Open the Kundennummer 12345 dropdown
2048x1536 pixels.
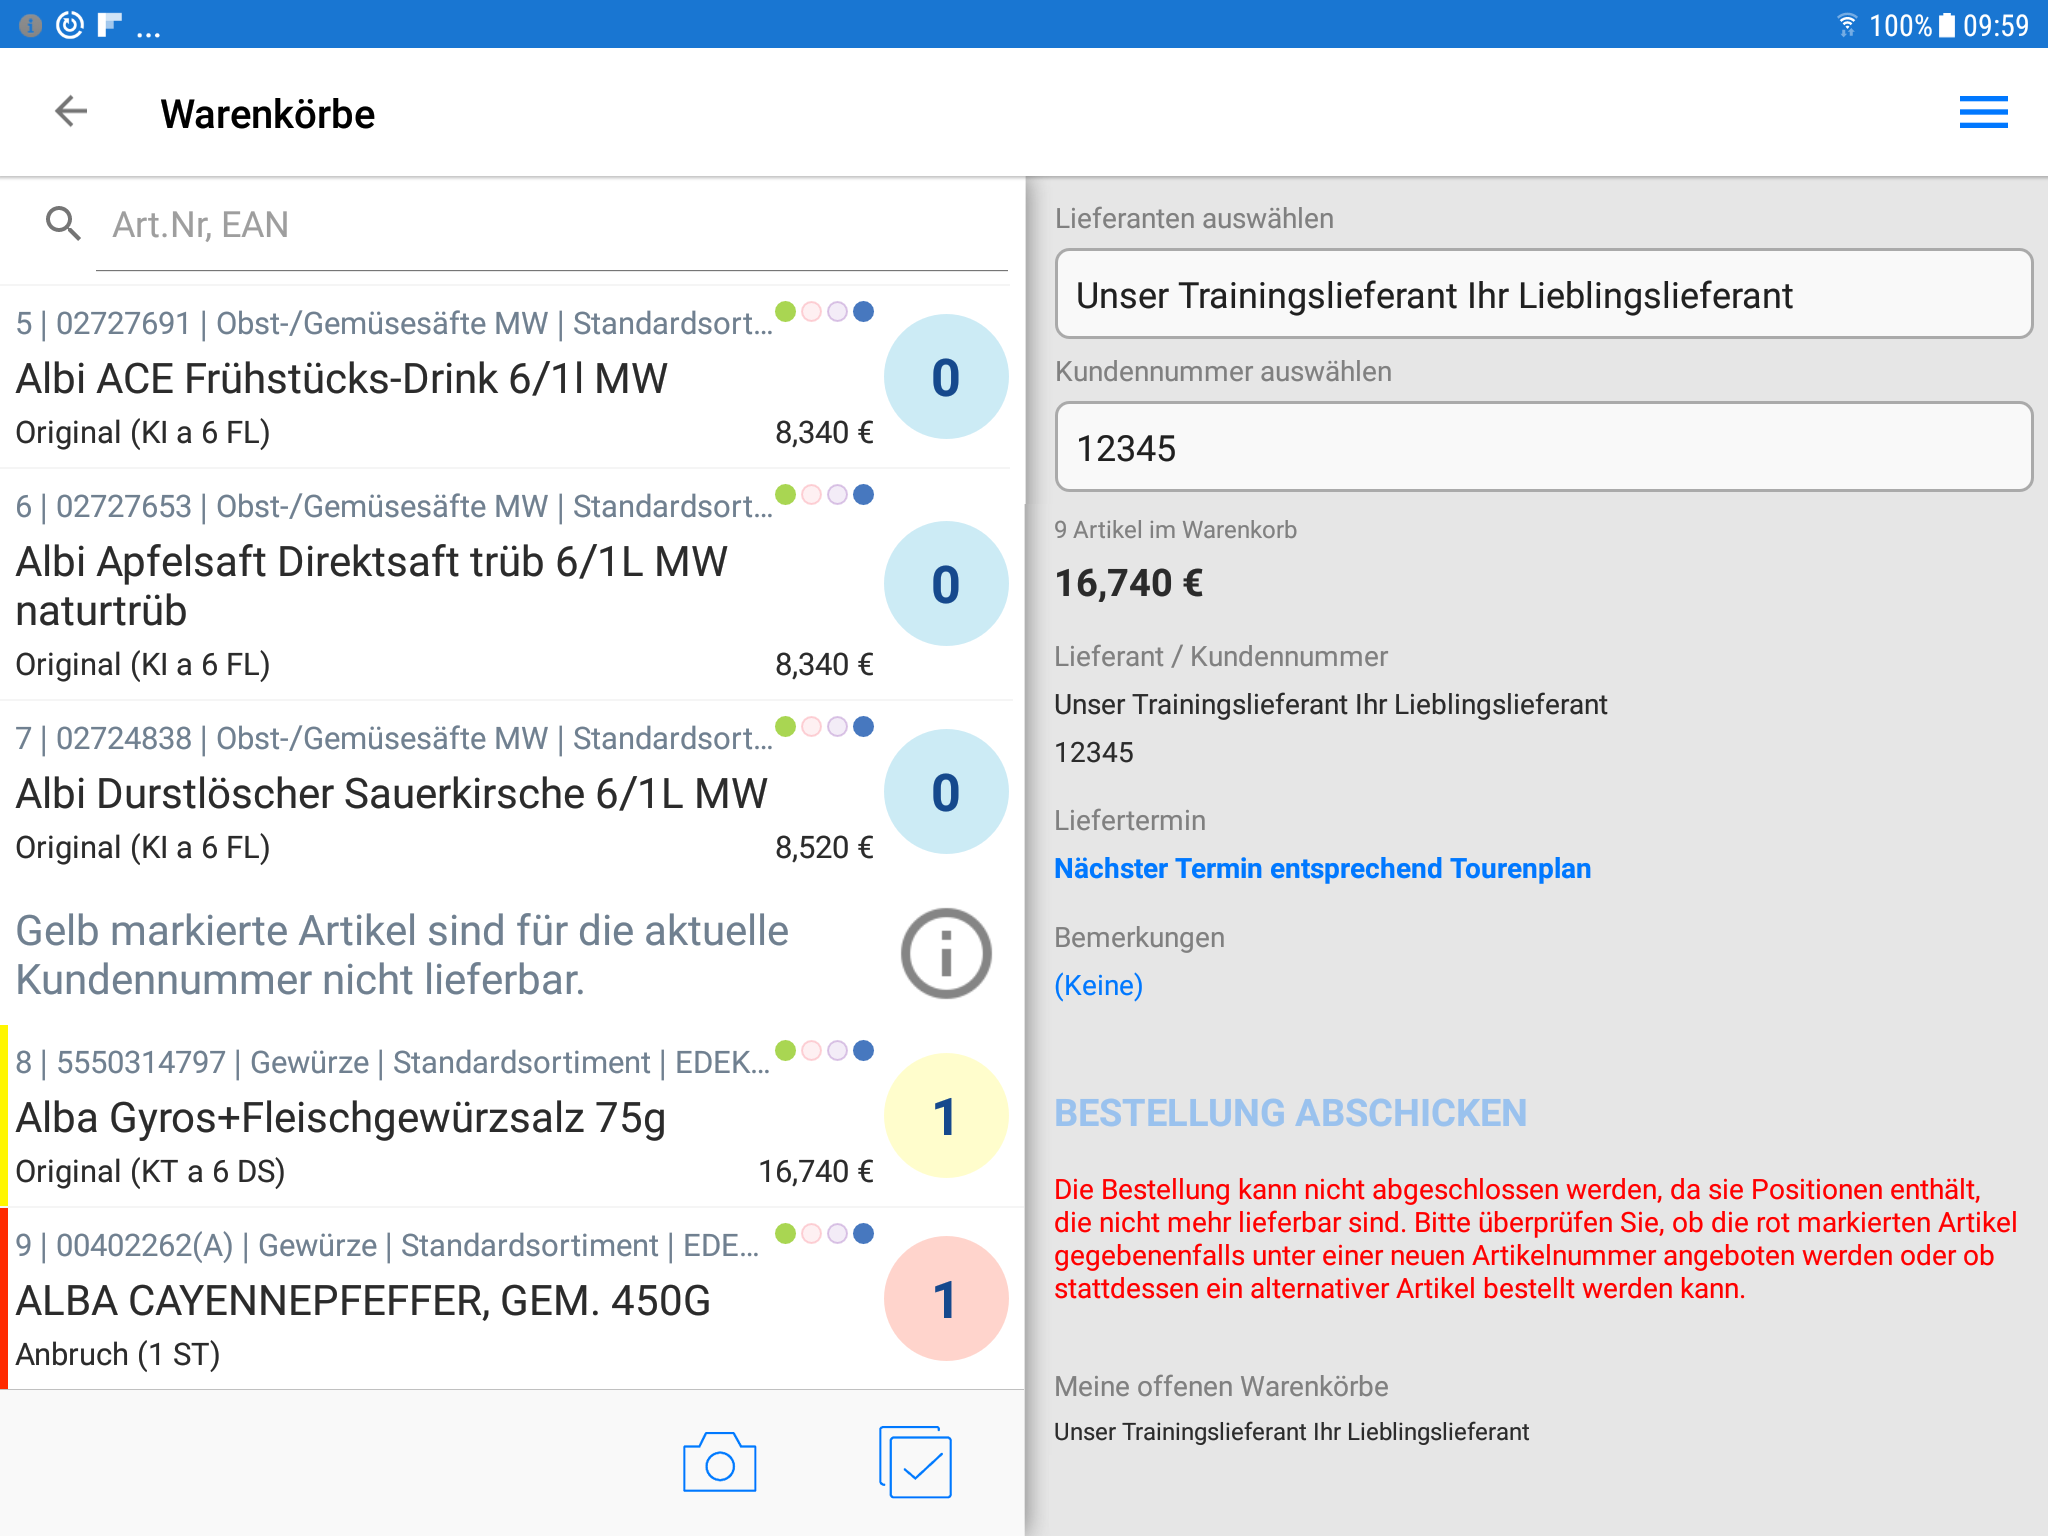[1543, 448]
